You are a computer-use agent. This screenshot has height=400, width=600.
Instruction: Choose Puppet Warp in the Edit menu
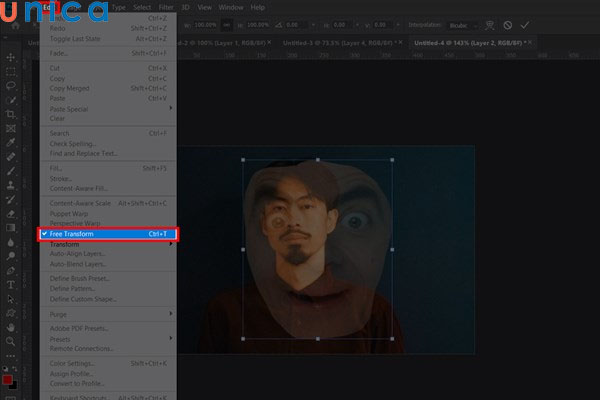pyautogui.click(x=108, y=214)
